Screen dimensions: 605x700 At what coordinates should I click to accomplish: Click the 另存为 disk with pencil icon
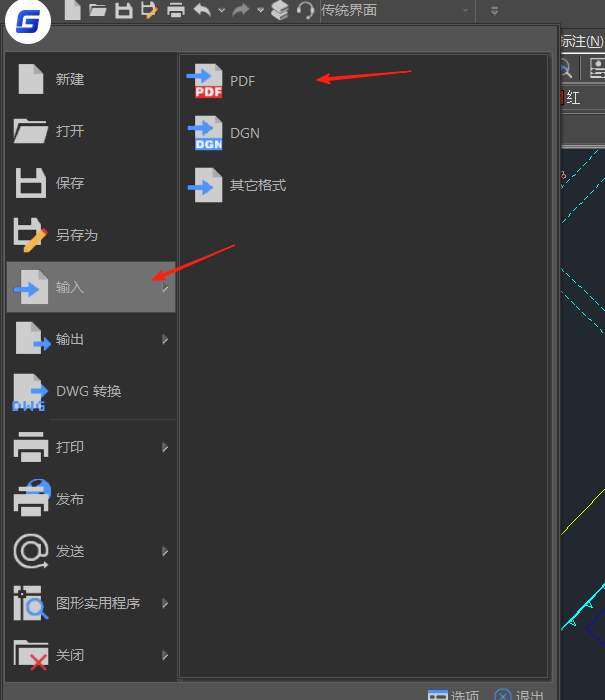coord(30,235)
